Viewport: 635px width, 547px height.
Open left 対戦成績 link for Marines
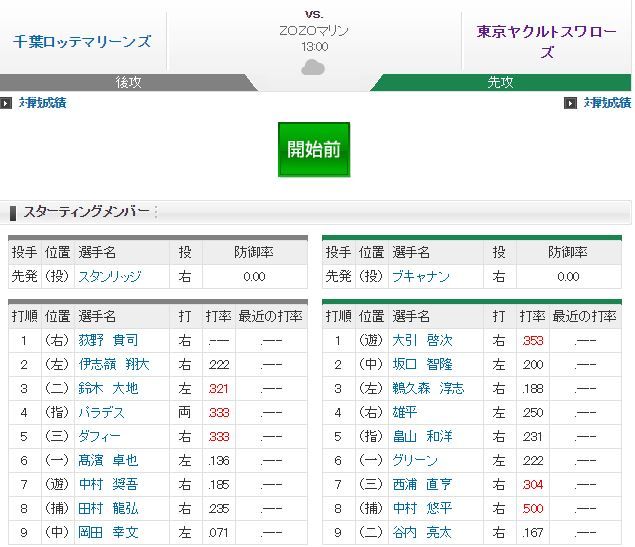click(43, 103)
